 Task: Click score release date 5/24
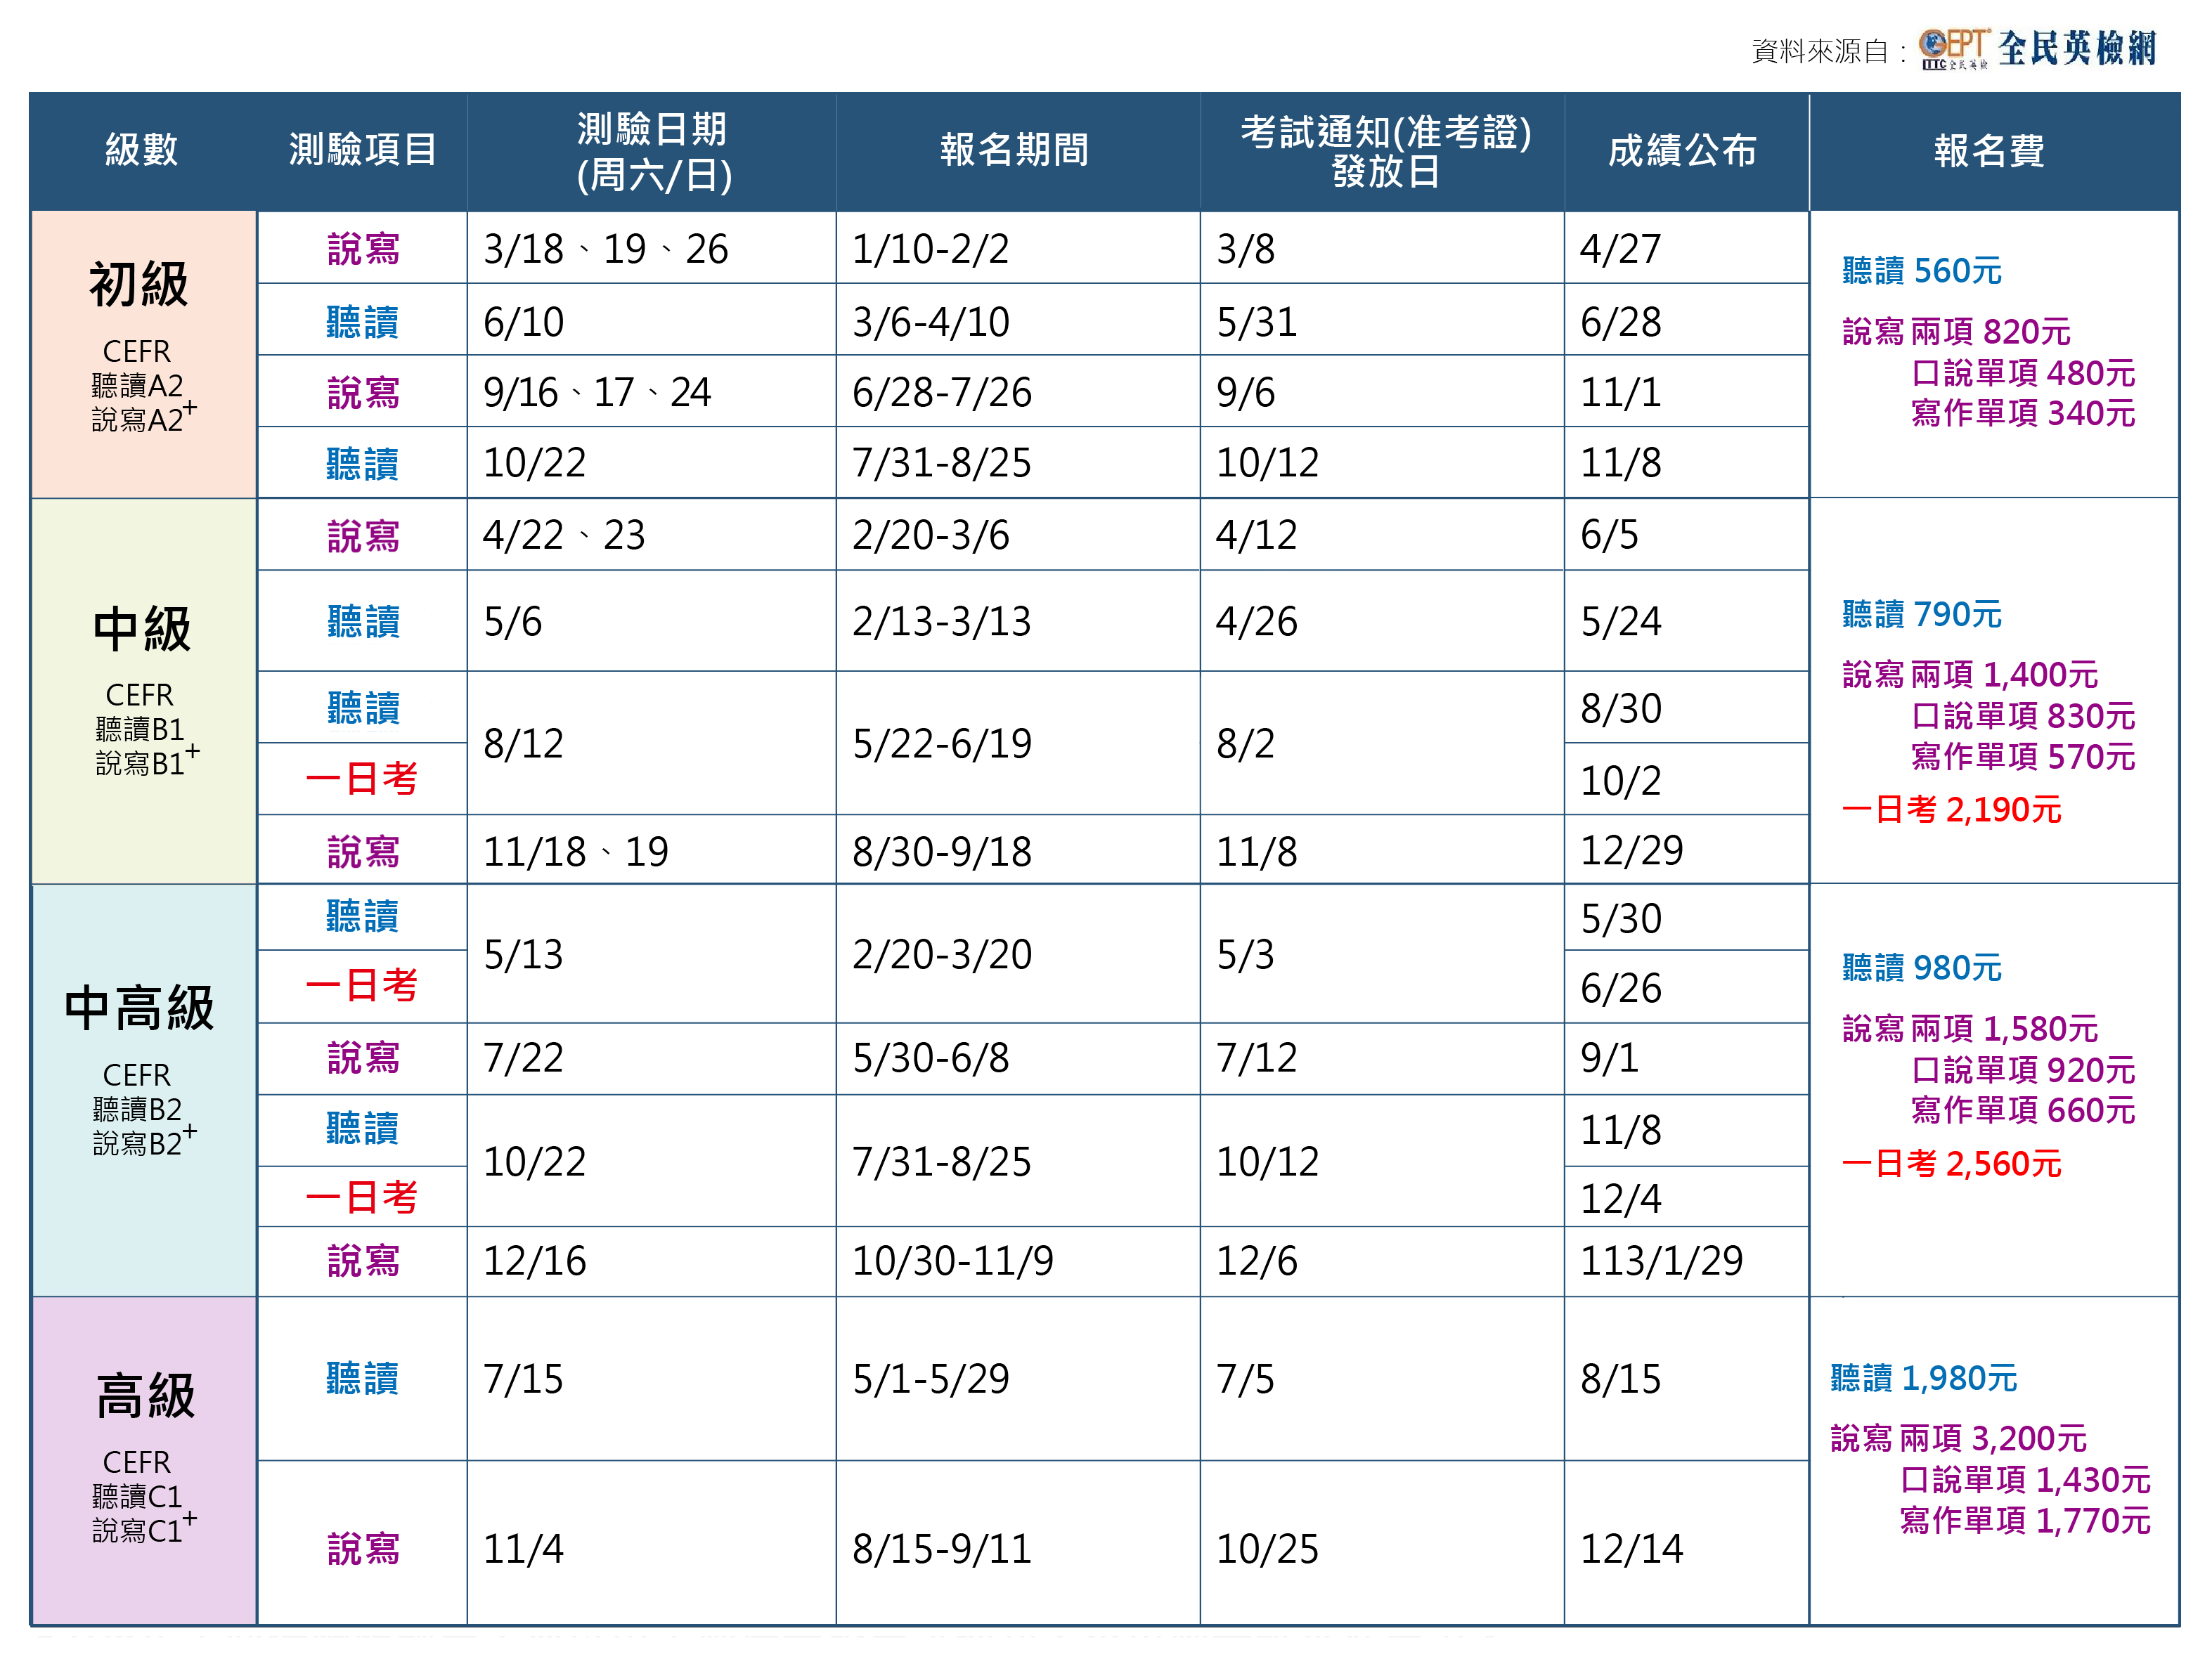coord(1620,622)
